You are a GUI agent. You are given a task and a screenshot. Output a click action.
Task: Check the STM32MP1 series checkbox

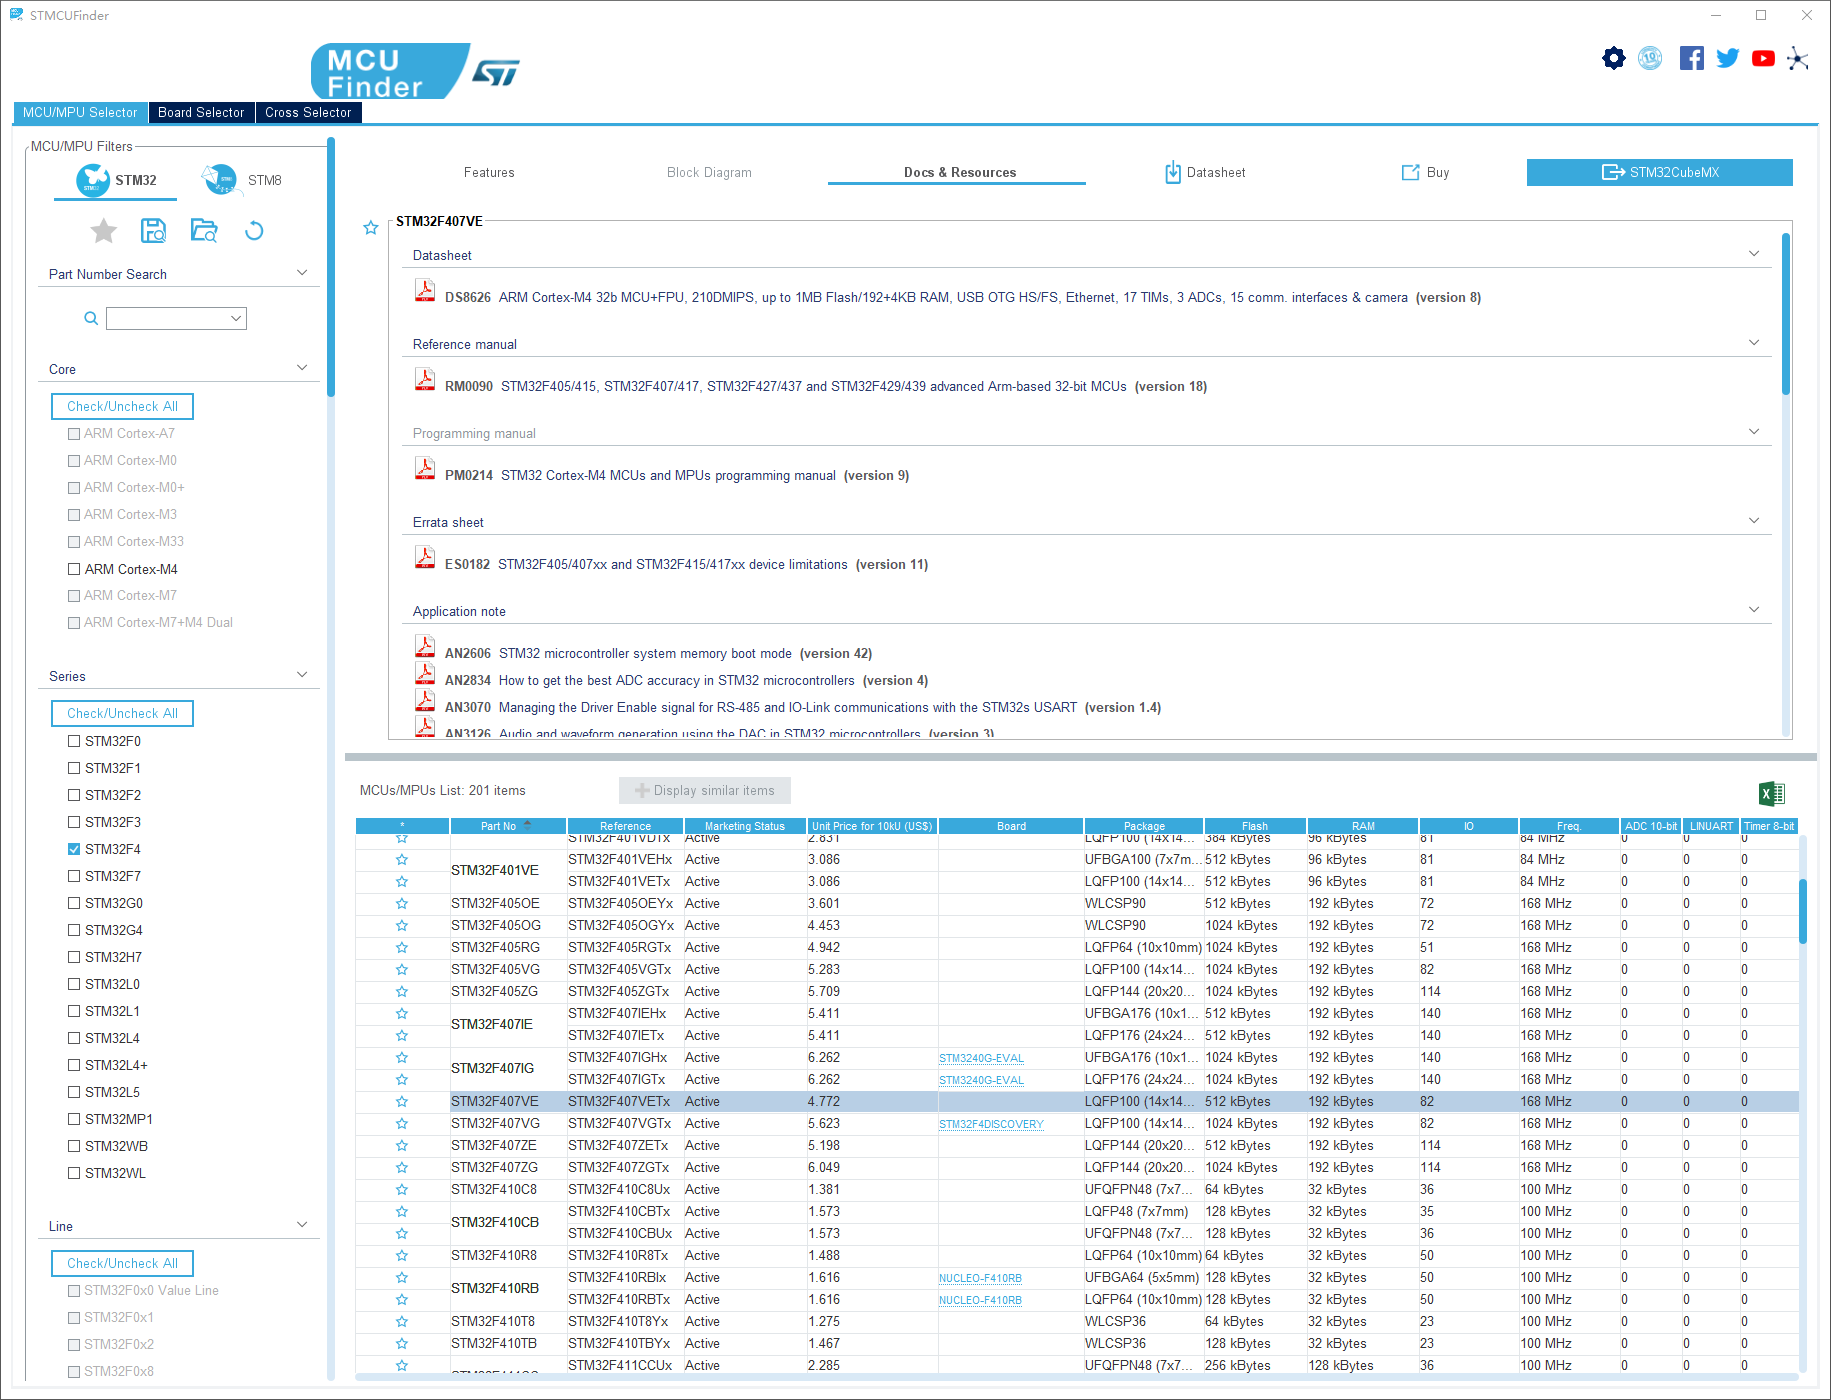click(x=74, y=1119)
